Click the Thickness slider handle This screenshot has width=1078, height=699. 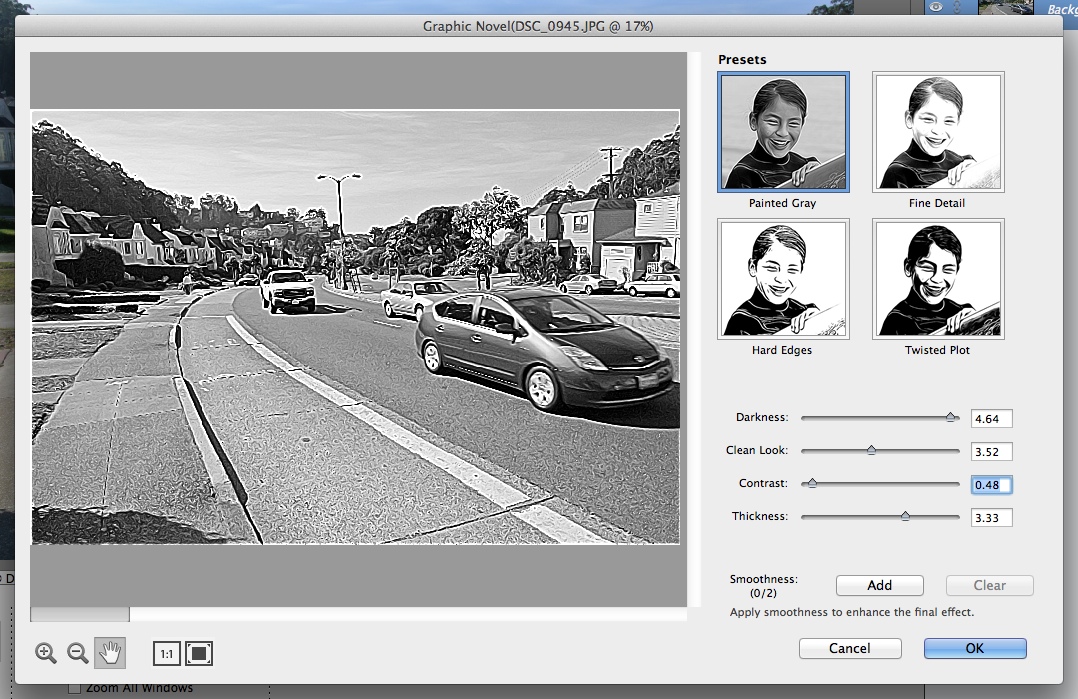pyautogui.click(x=905, y=517)
